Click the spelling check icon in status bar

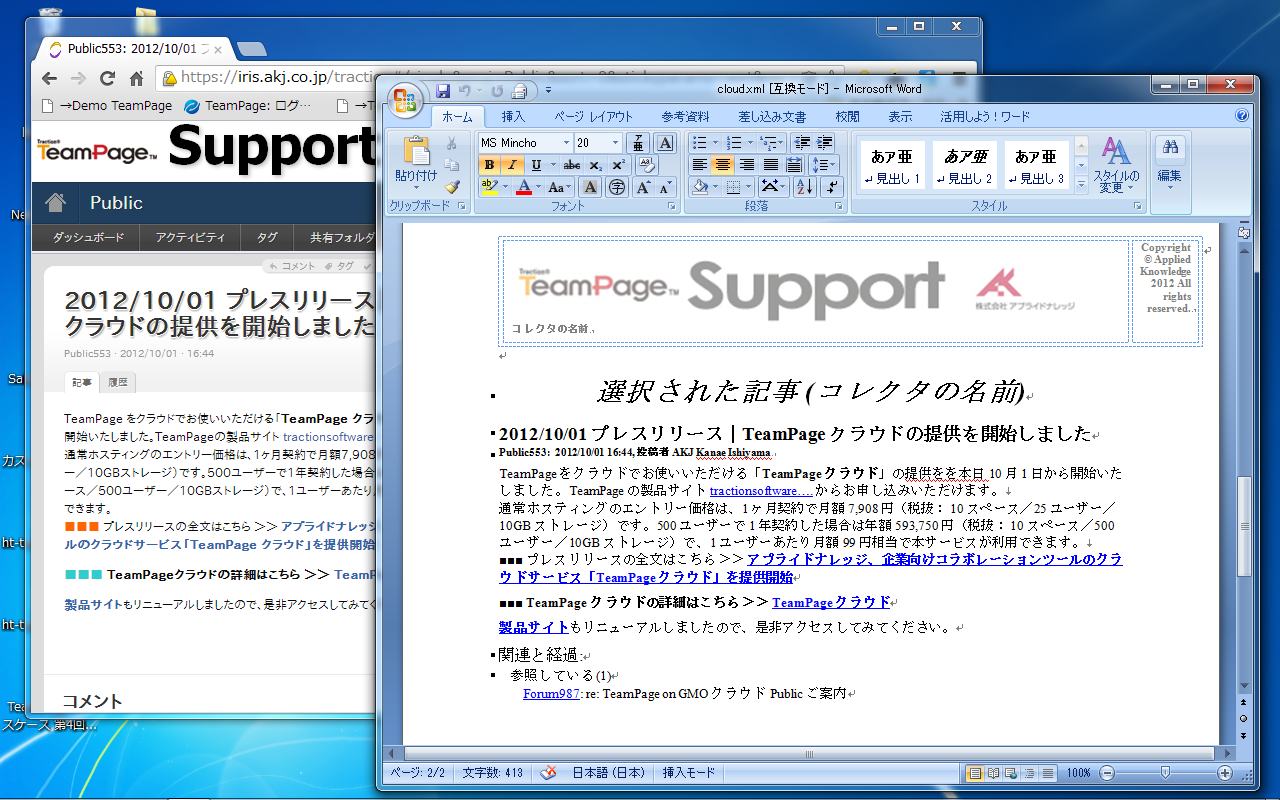tap(548, 773)
